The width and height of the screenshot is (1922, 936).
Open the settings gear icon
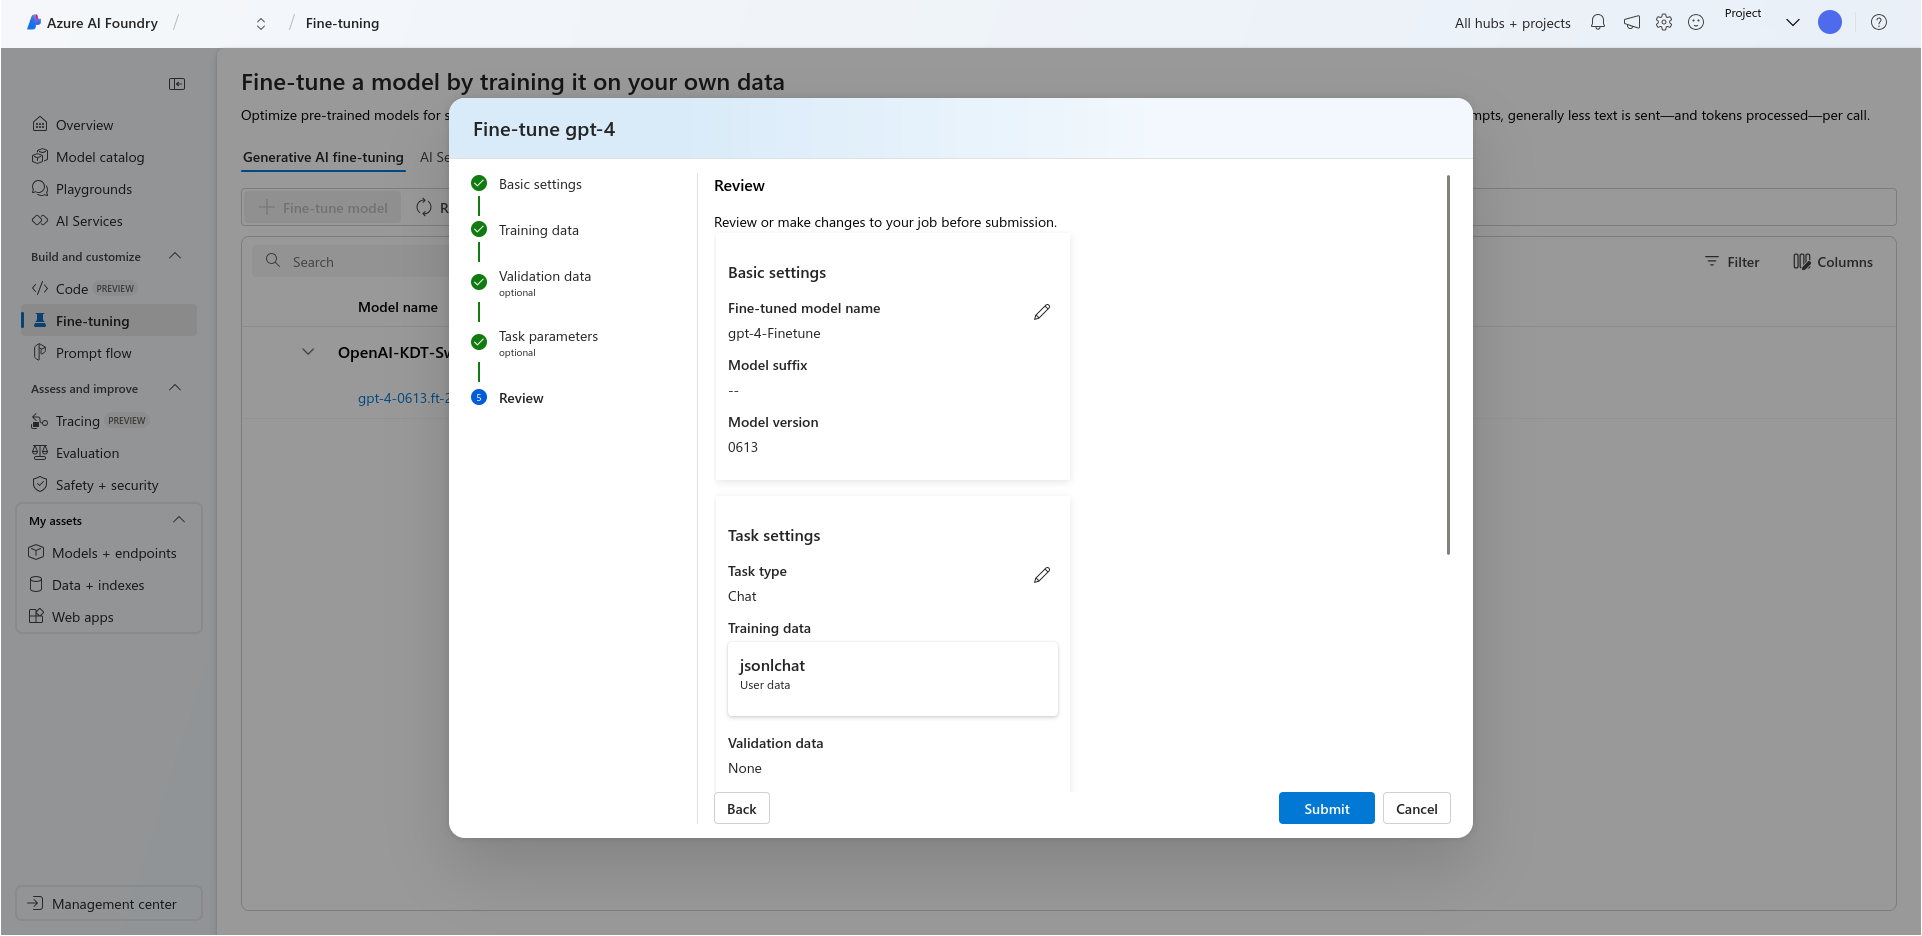(x=1664, y=22)
